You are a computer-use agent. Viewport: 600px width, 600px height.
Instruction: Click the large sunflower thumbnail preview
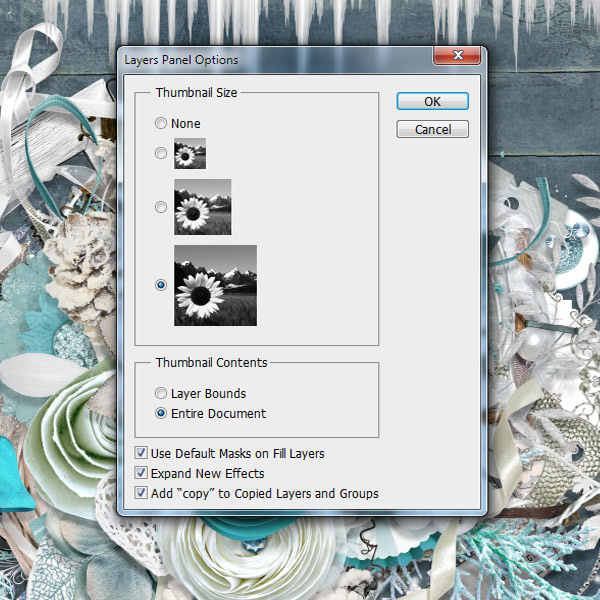pos(215,285)
